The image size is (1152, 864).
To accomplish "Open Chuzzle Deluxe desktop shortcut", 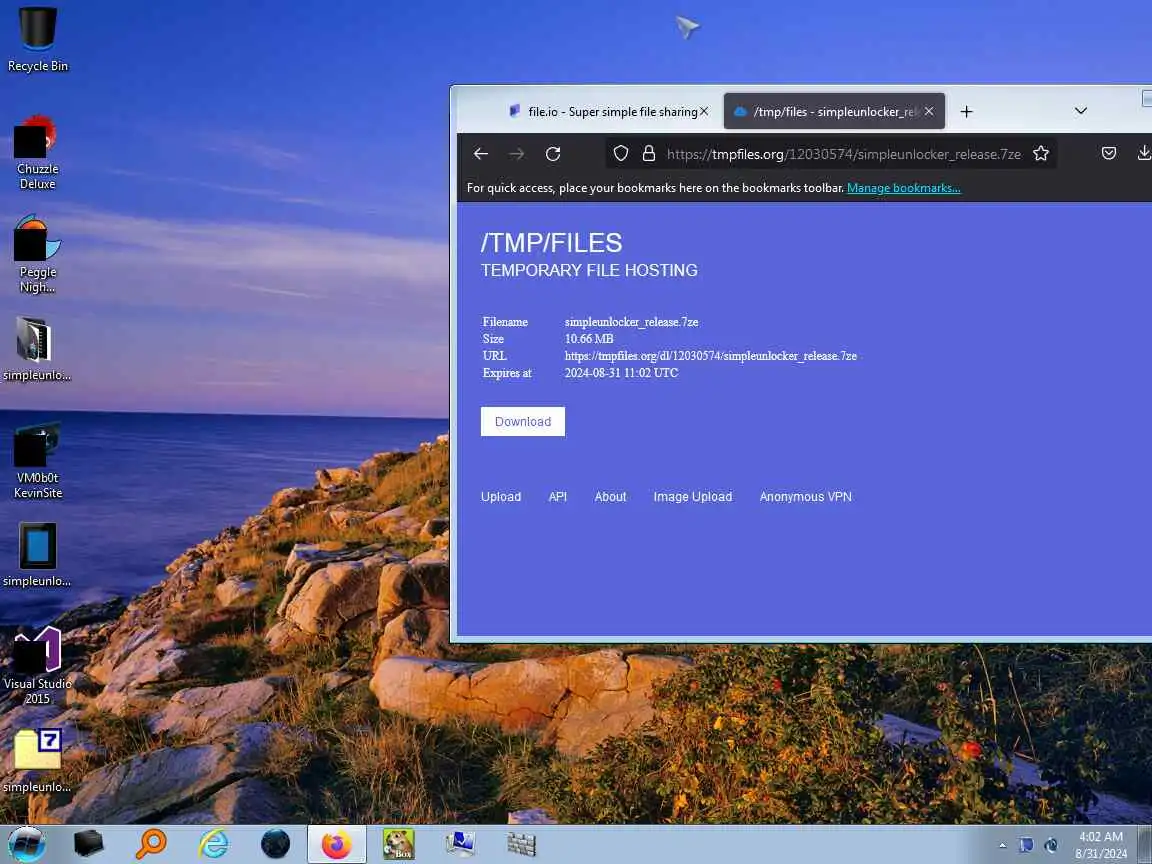I will [37, 153].
